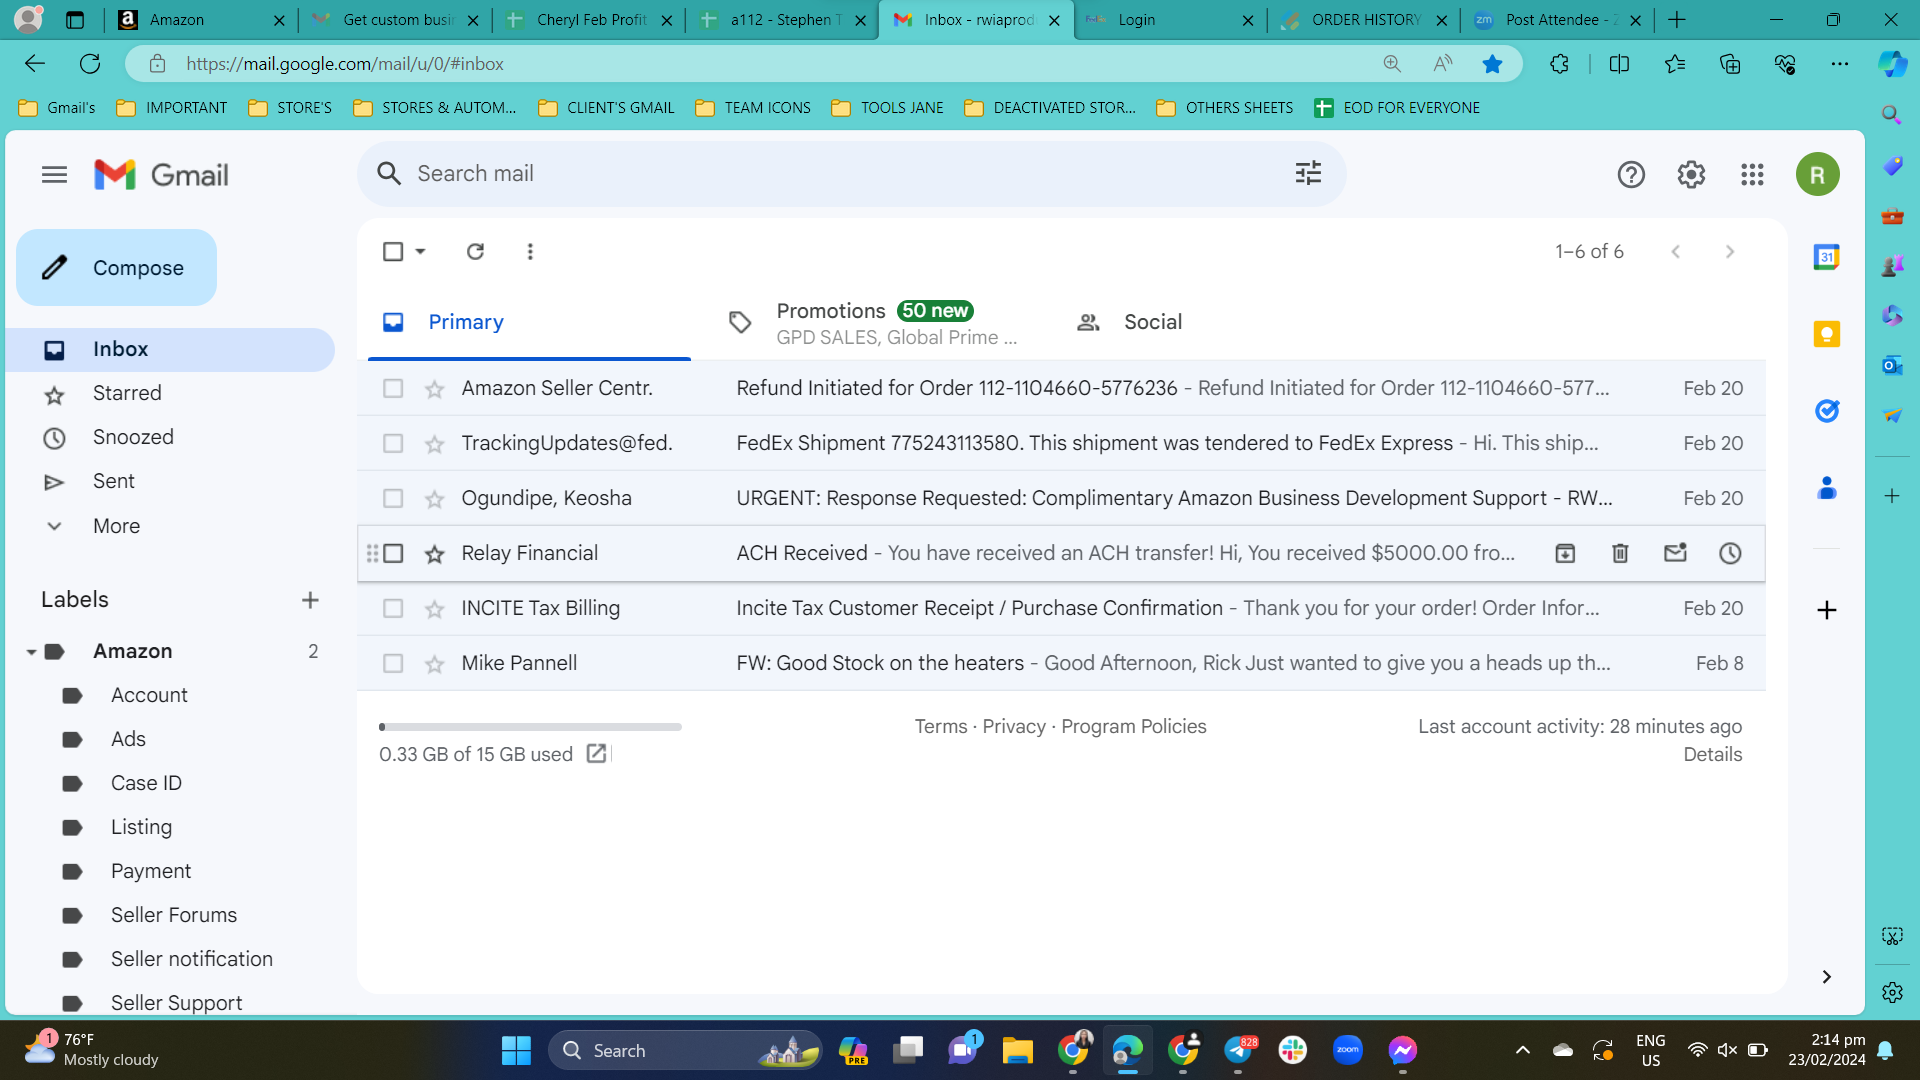Star the Relay Financial email
The height and width of the screenshot is (1080, 1920).
434,553
